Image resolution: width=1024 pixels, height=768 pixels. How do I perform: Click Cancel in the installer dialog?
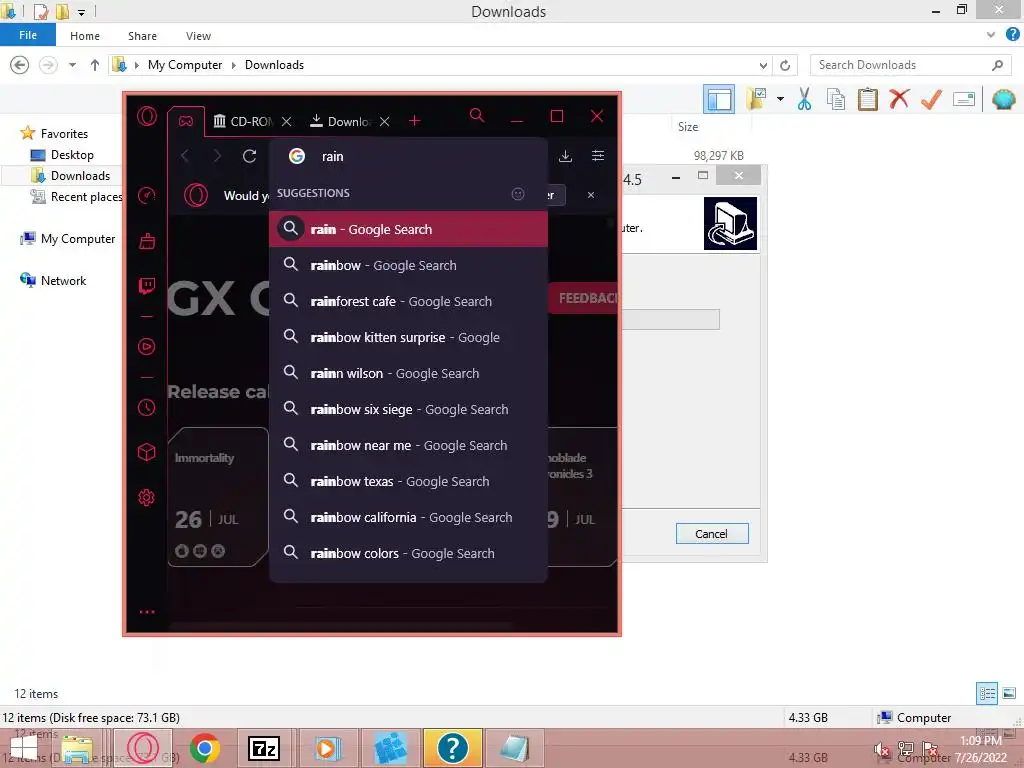point(712,534)
